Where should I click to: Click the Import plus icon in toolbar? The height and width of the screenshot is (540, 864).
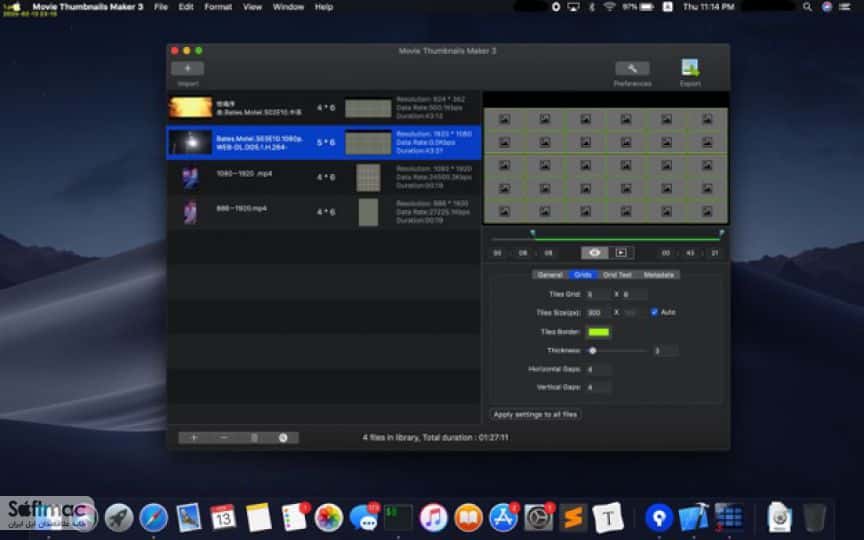(187, 68)
